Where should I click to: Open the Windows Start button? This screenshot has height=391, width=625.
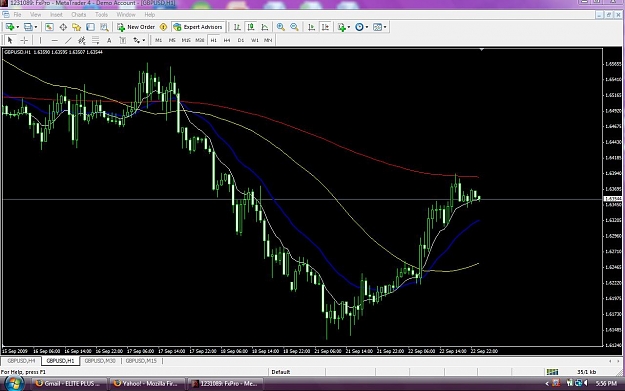coord(14,383)
